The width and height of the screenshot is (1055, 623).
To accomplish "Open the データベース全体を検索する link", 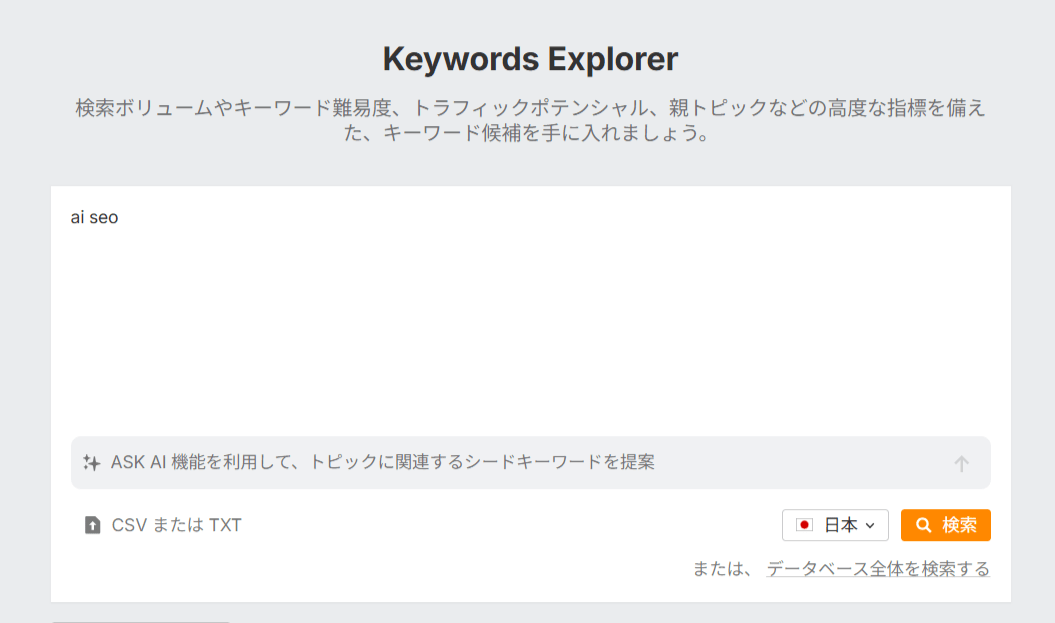I will coord(878,569).
